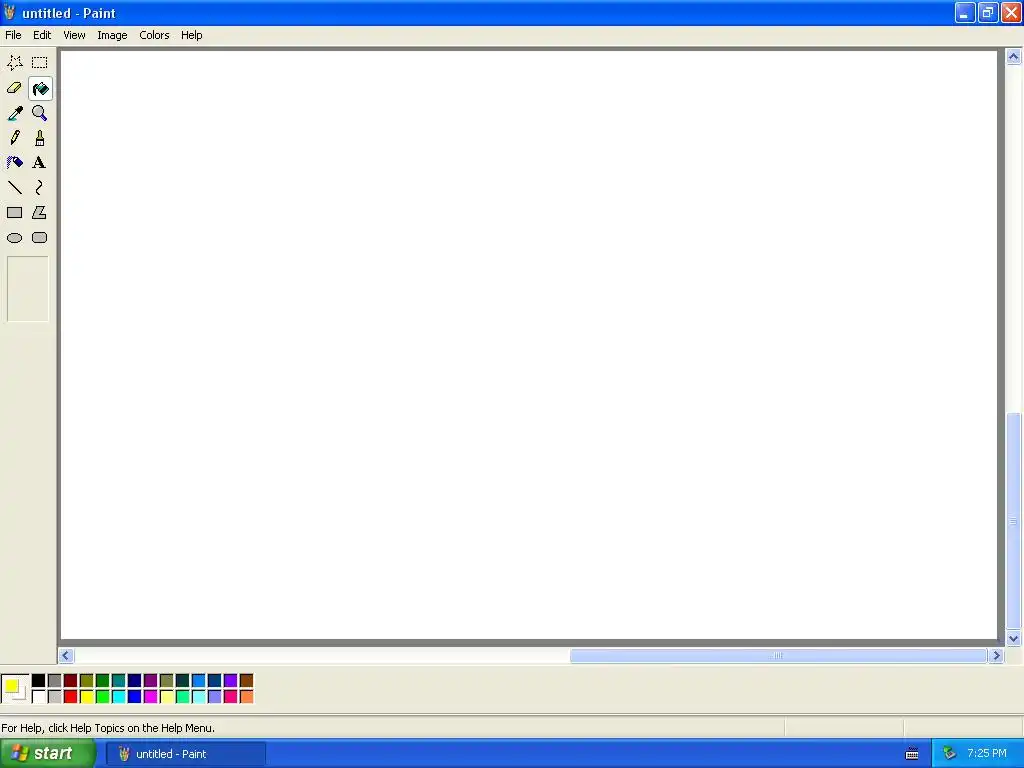Screen dimensions: 1024x768
Task: Click the system tray icon beside the clock
Action: click(x=949, y=754)
